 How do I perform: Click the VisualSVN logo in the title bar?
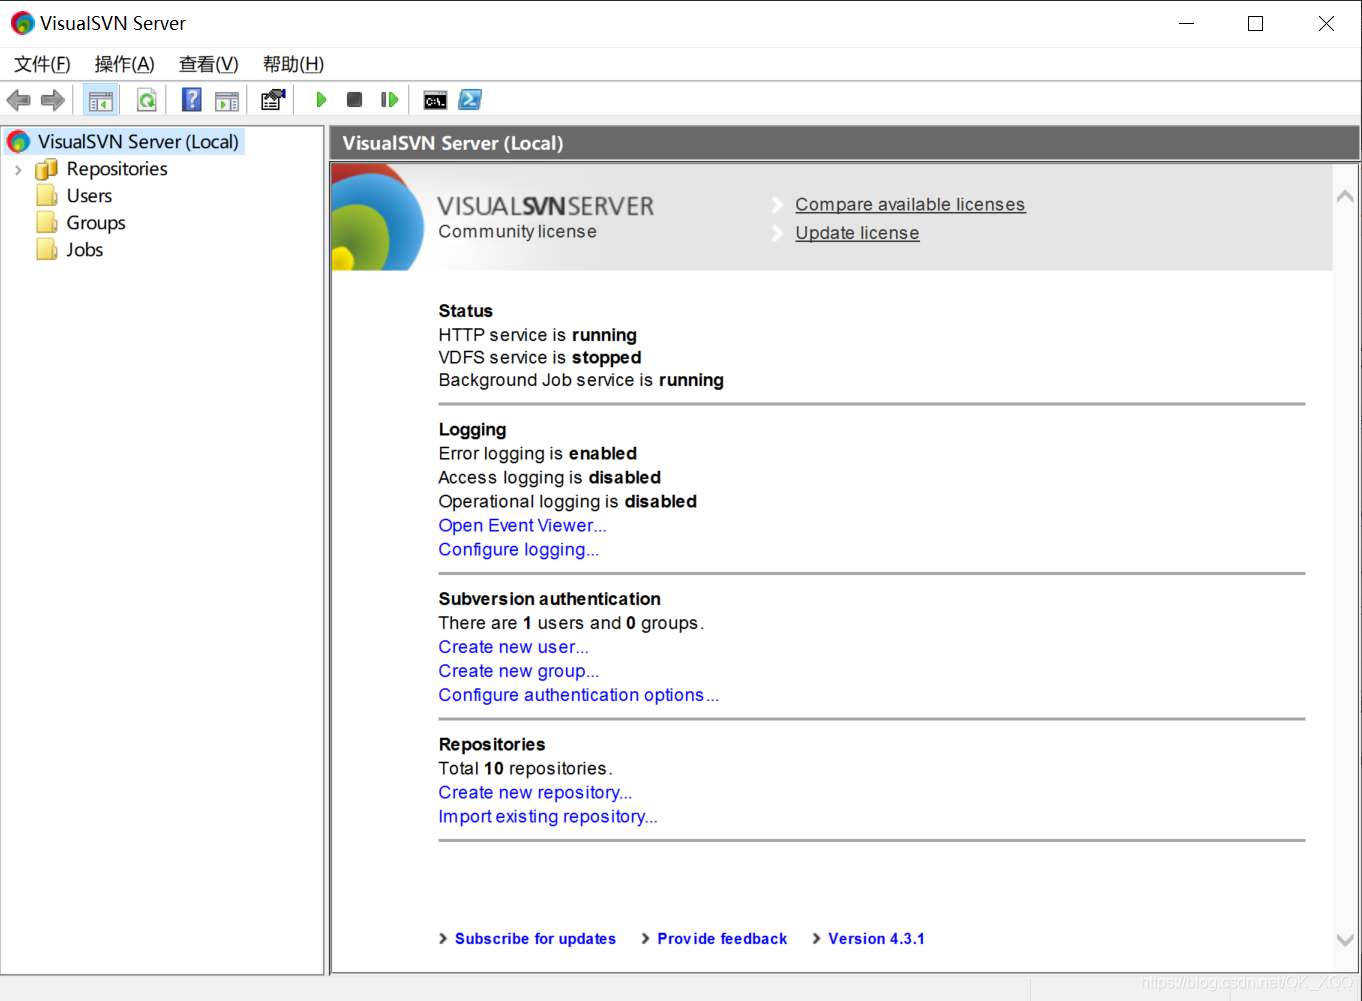[22, 23]
